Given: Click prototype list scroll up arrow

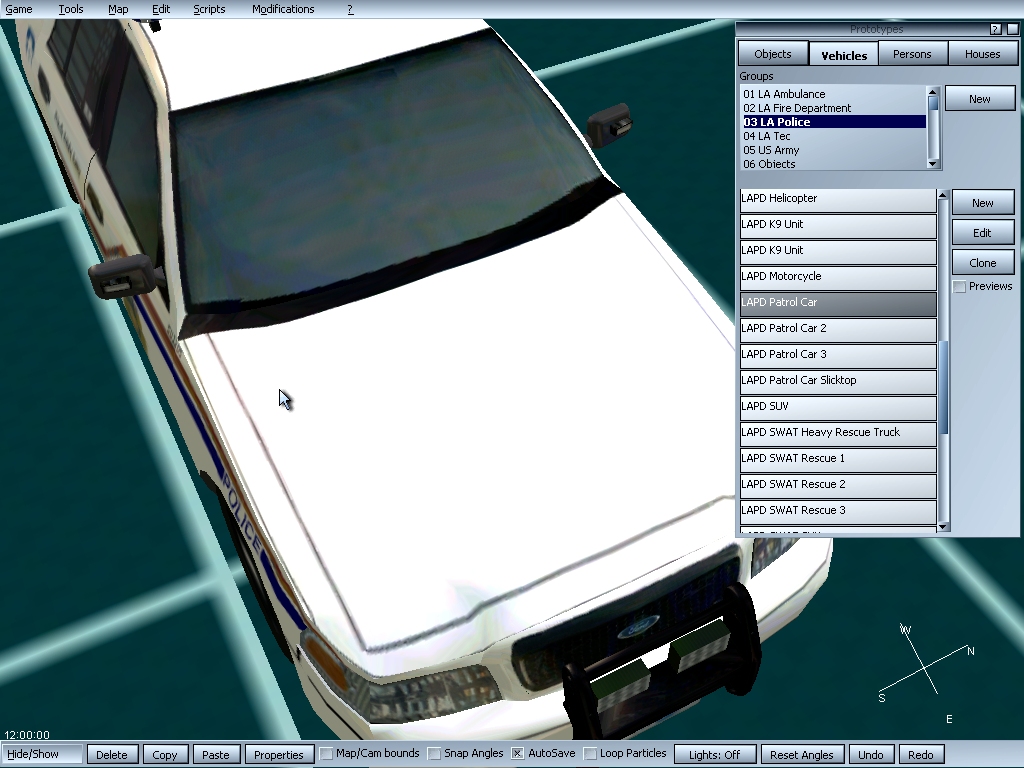Looking at the screenshot, I should 942,195.
